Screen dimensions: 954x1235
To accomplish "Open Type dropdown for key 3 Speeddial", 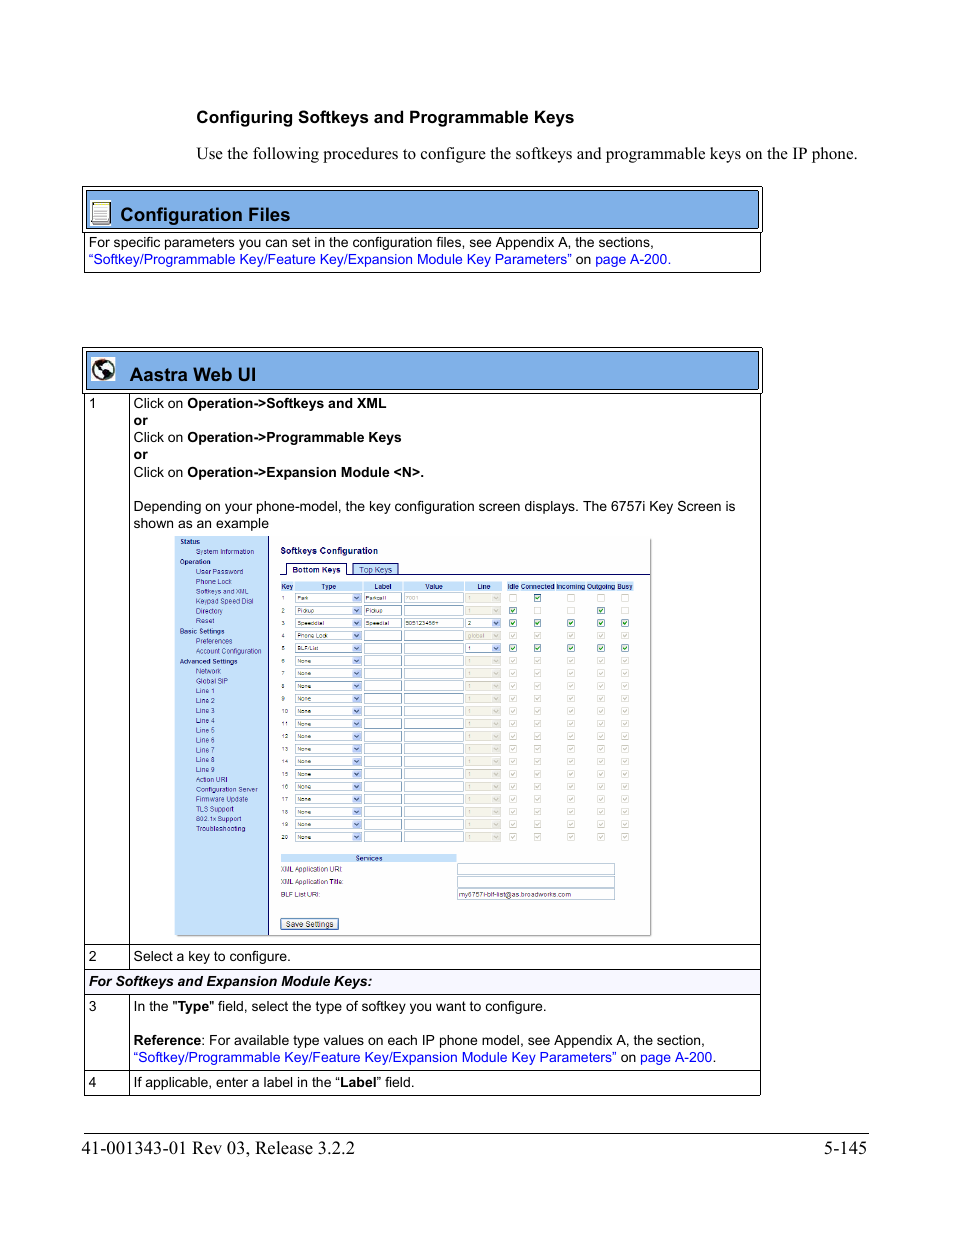I will pos(328,623).
